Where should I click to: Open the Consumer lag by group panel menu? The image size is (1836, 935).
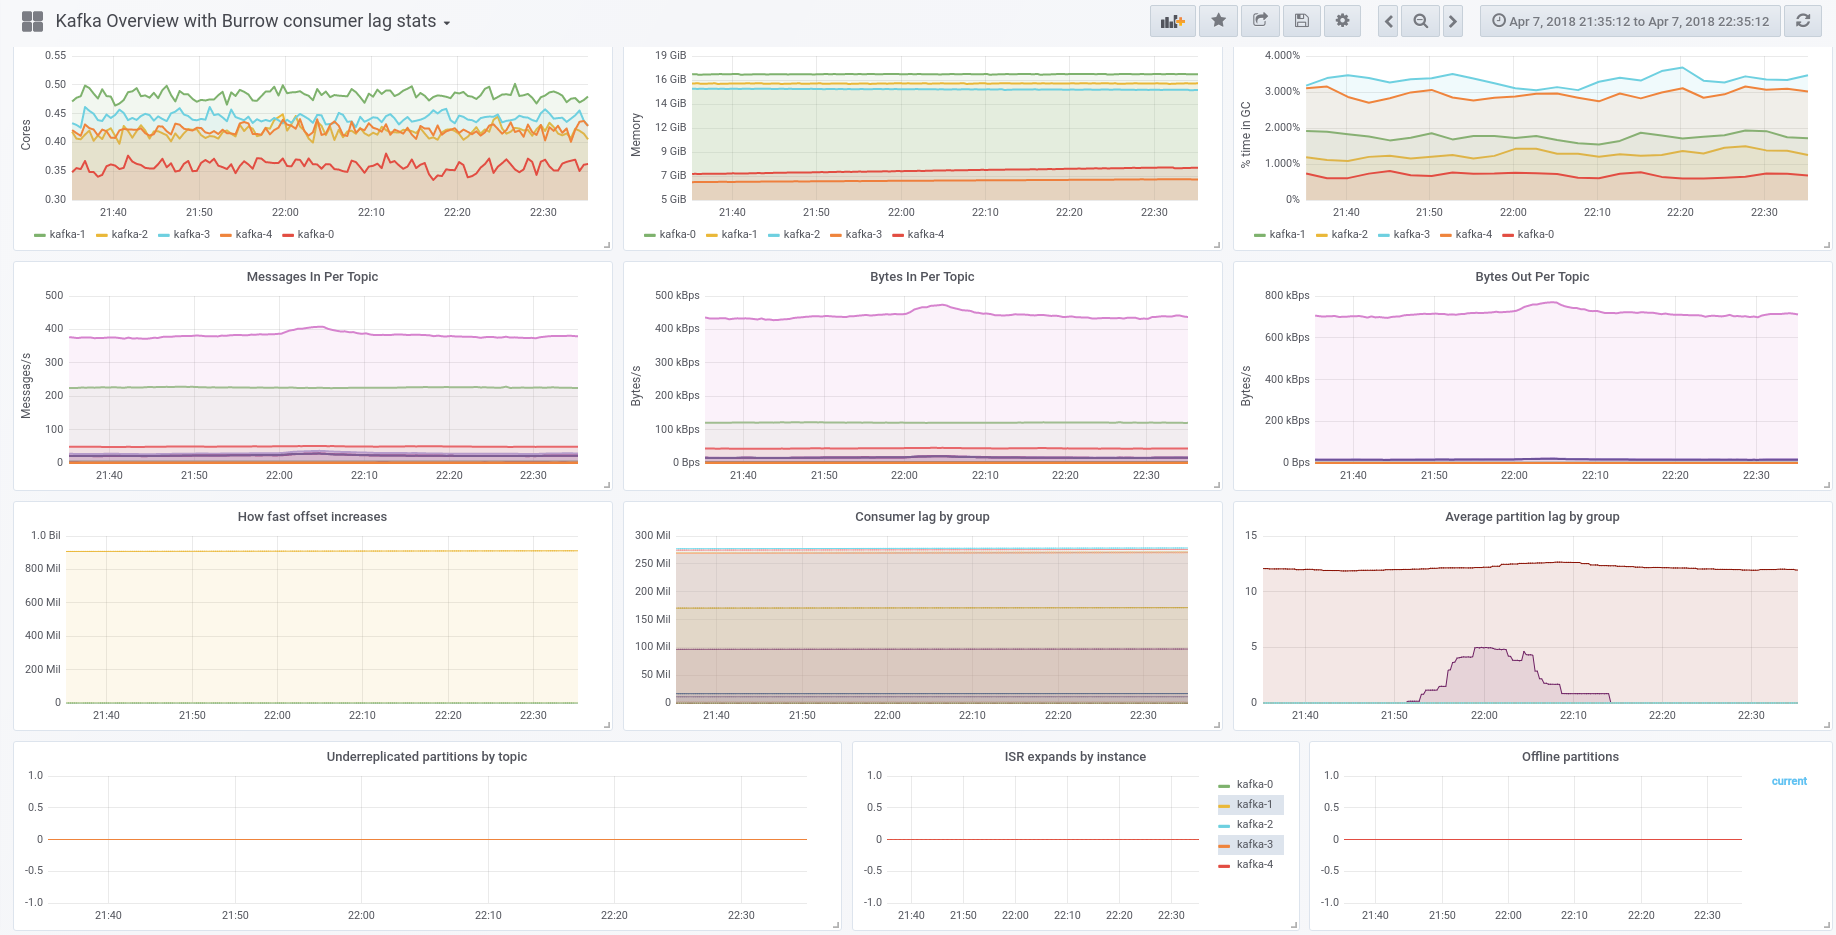tap(921, 517)
